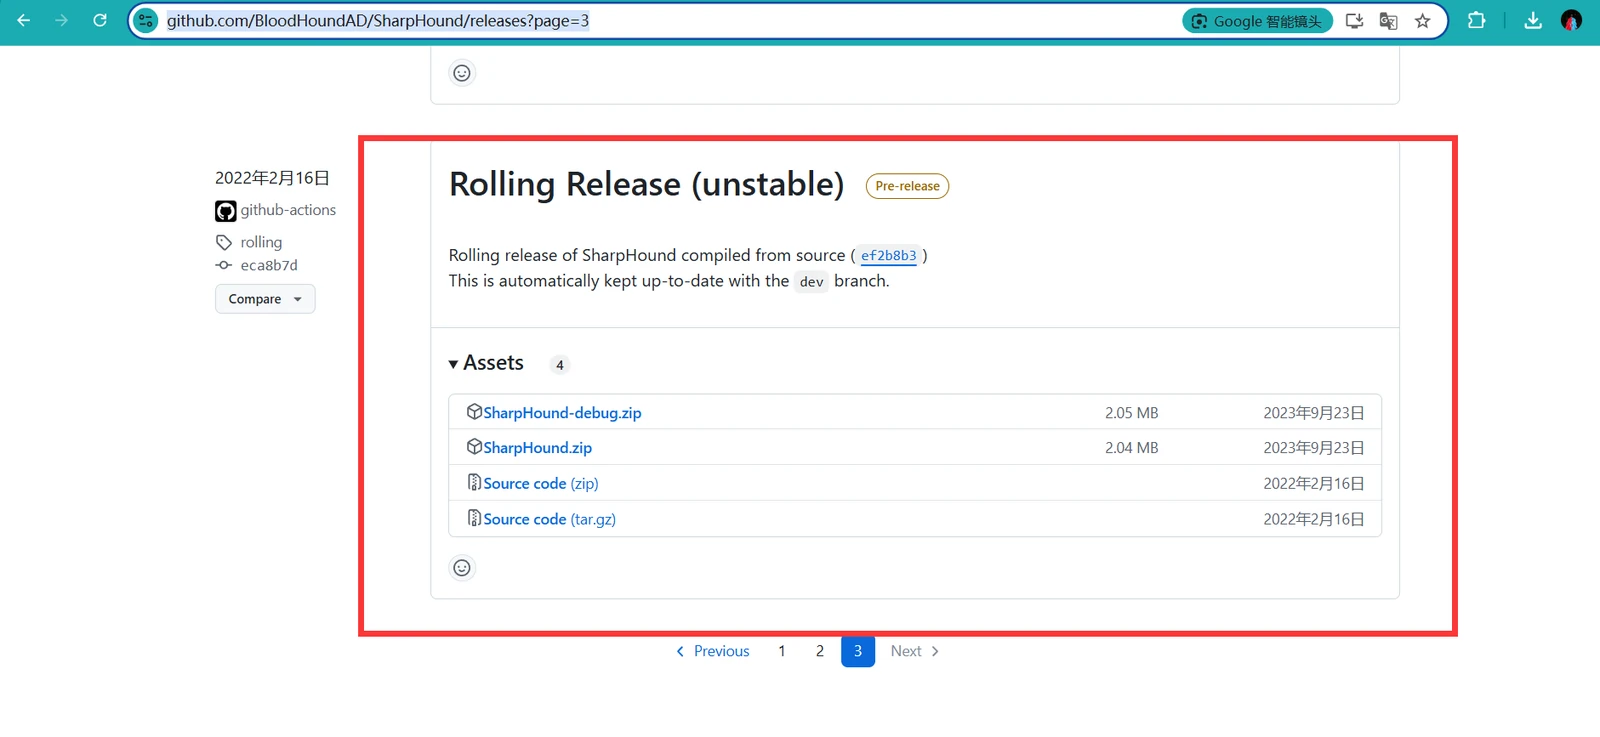Download Source code (tar.gz)
The image size is (1600, 737).
click(550, 520)
